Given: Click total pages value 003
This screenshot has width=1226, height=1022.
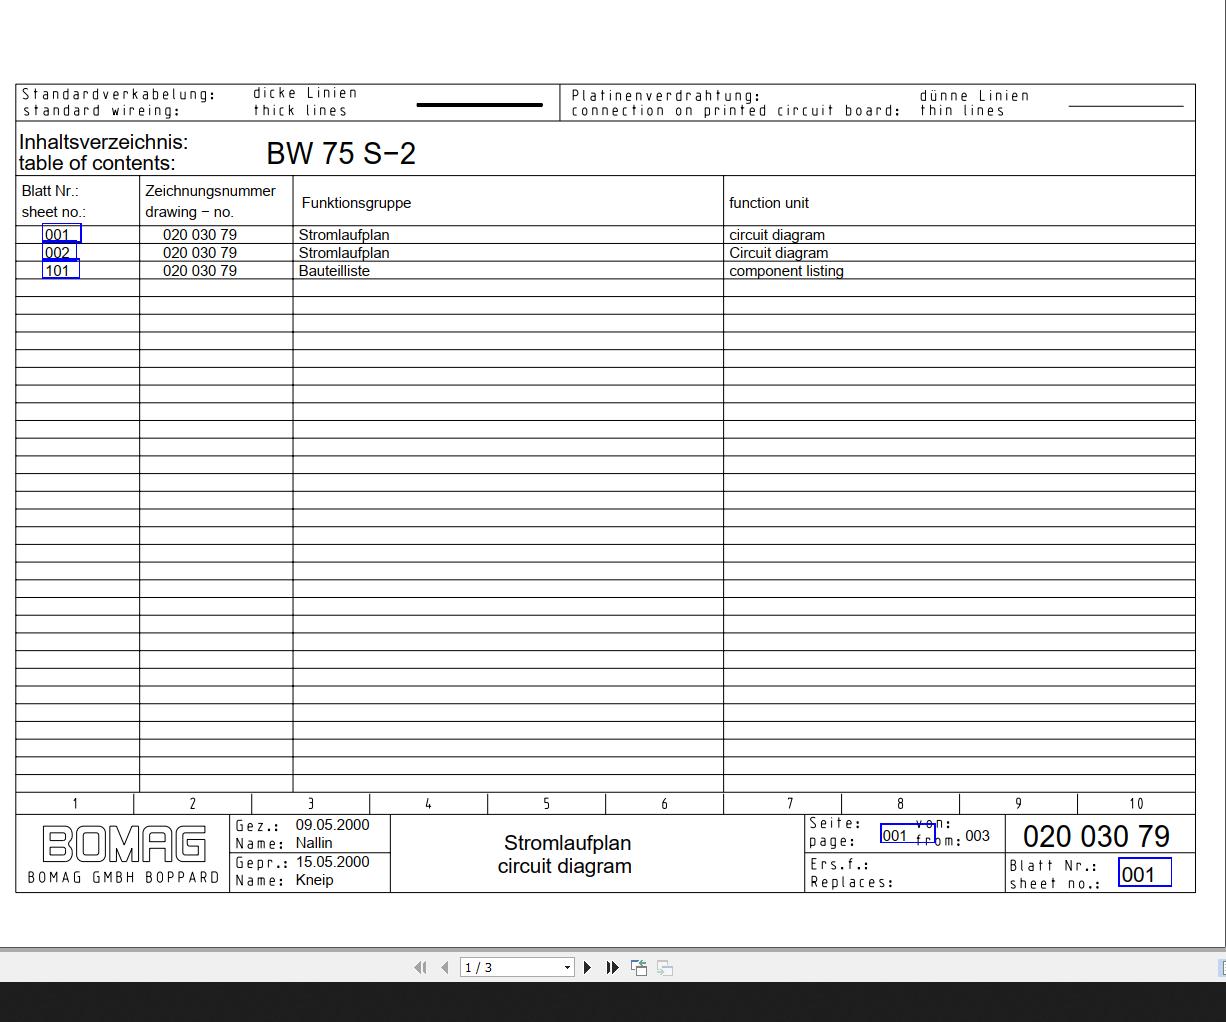Looking at the screenshot, I should (x=977, y=836).
